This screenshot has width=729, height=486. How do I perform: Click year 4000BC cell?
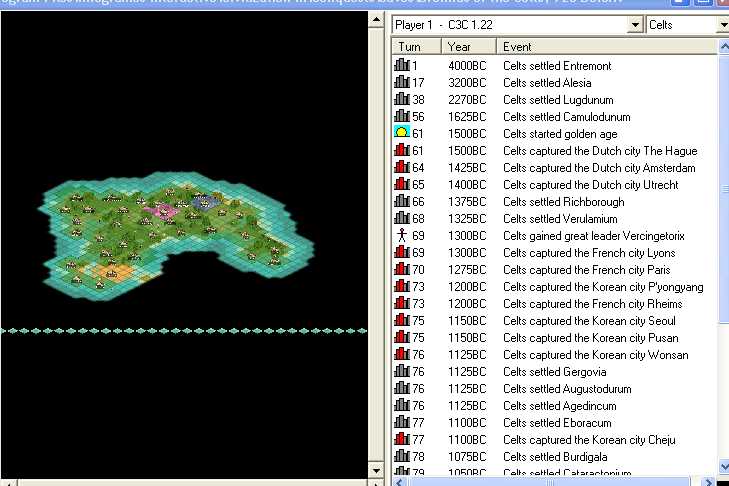click(x=467, y=66)
